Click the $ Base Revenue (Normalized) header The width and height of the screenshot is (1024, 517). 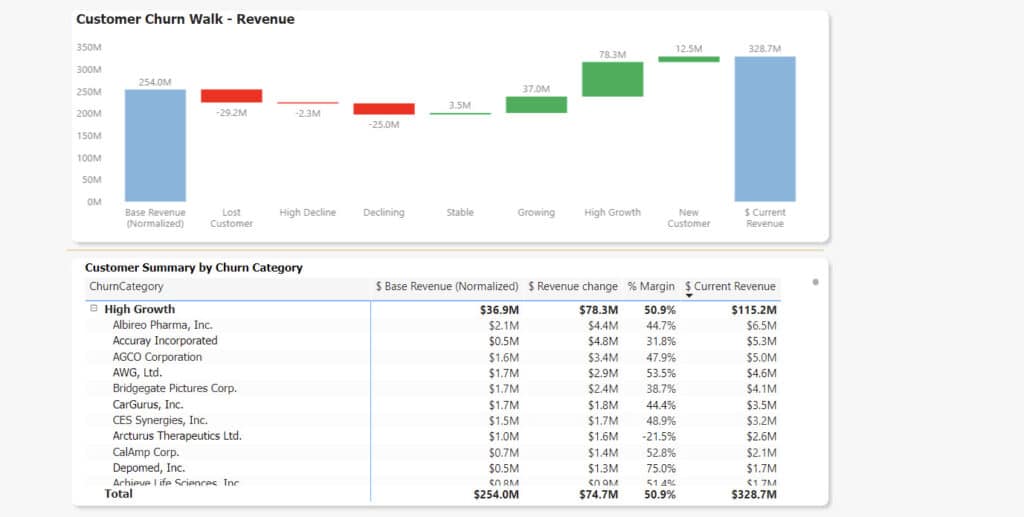(x=447, y=287)
